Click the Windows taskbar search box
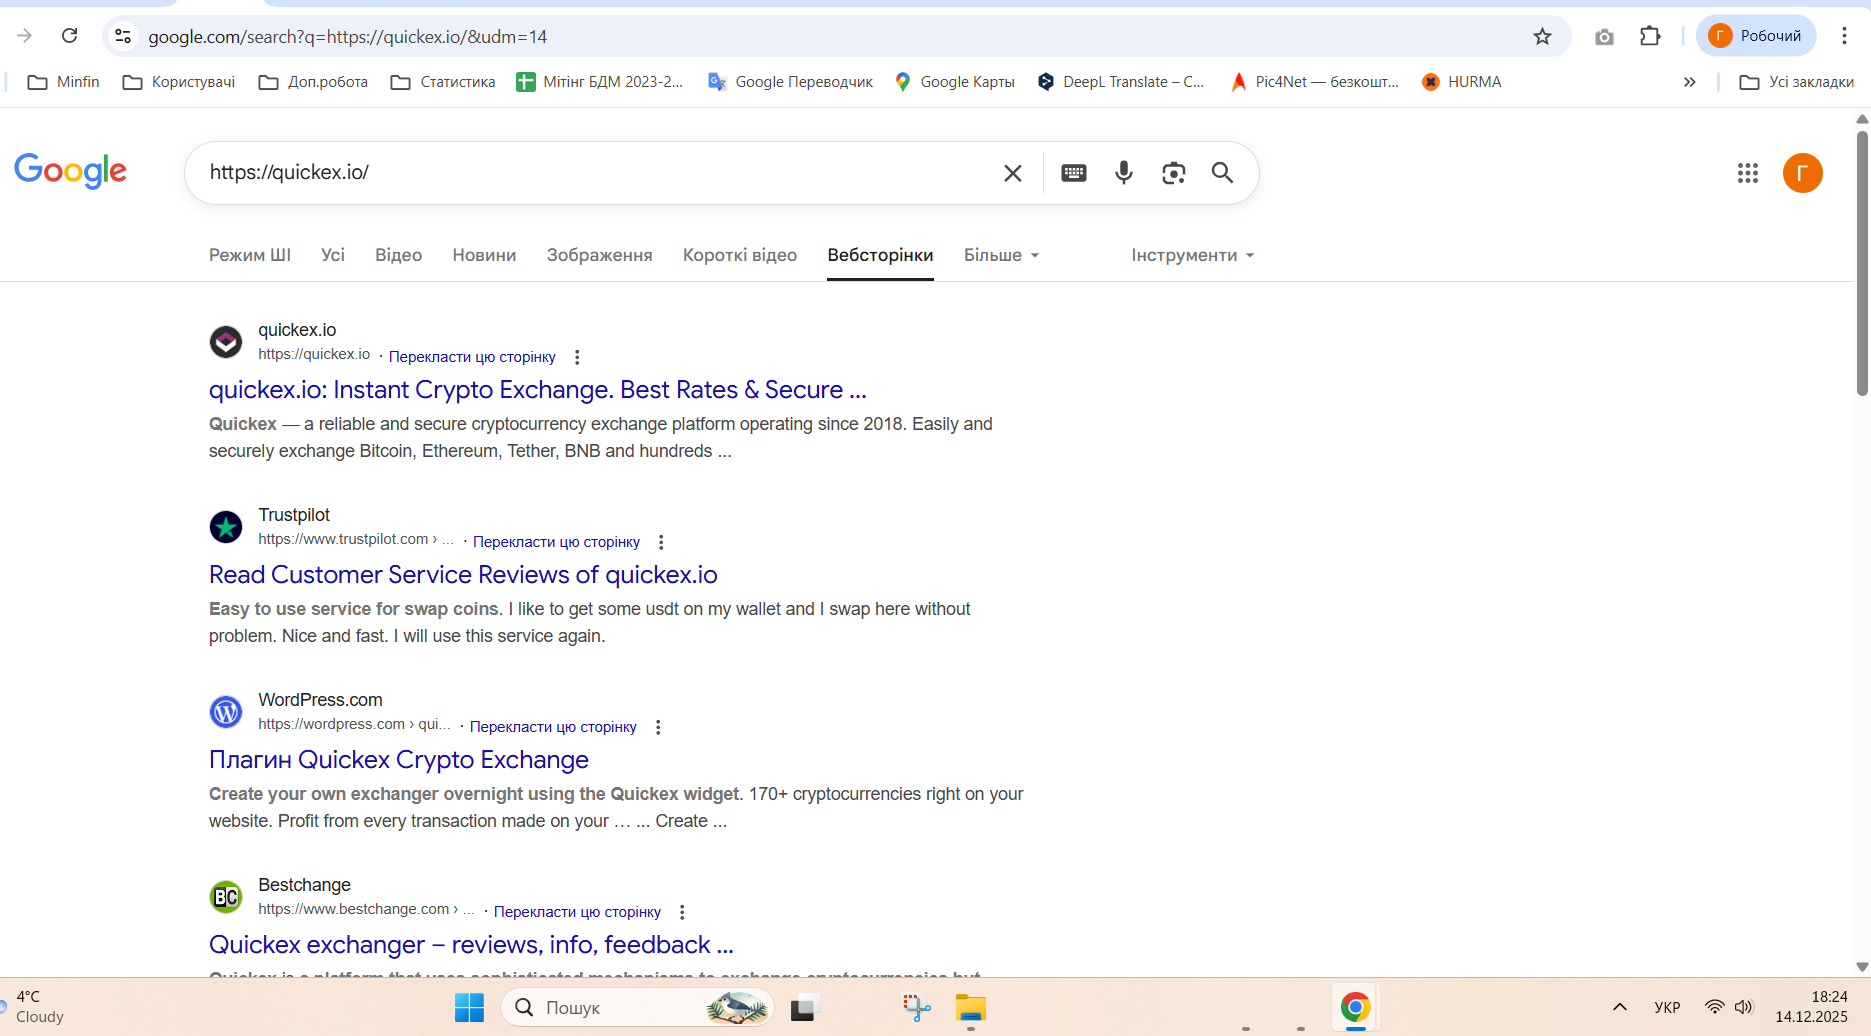 637,1008
